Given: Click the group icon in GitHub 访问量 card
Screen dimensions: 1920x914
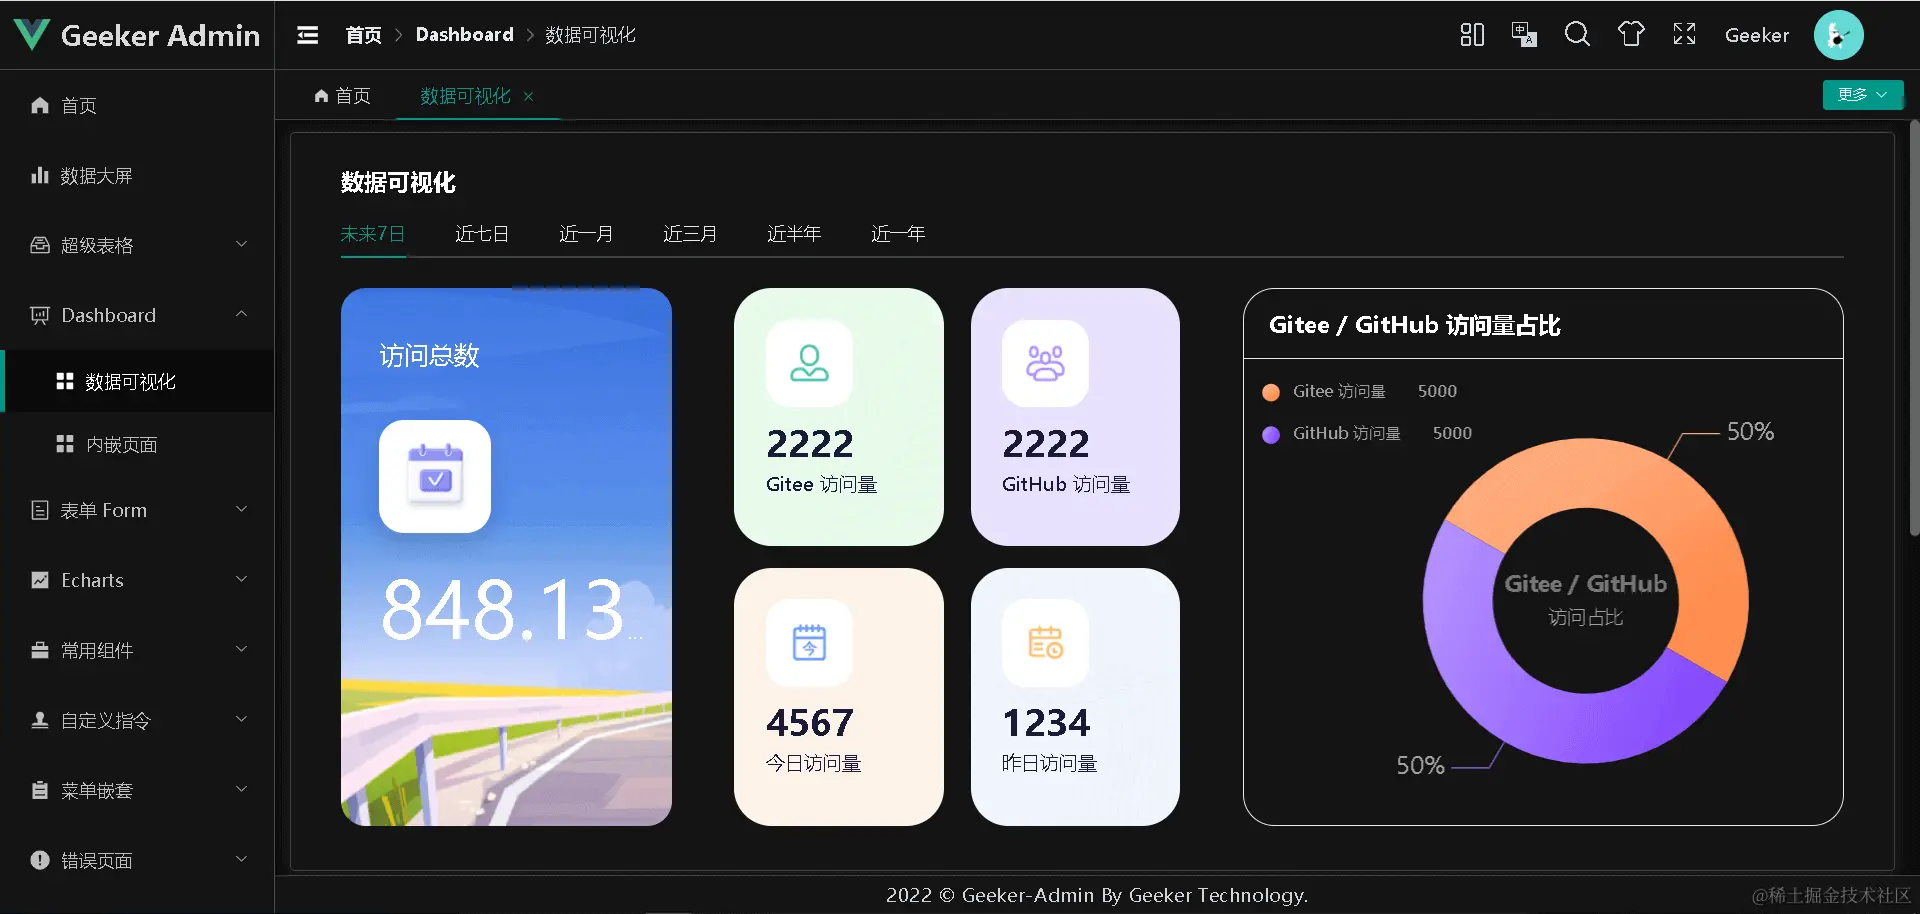Looking at the screenshot, I should coord(1045,363).
